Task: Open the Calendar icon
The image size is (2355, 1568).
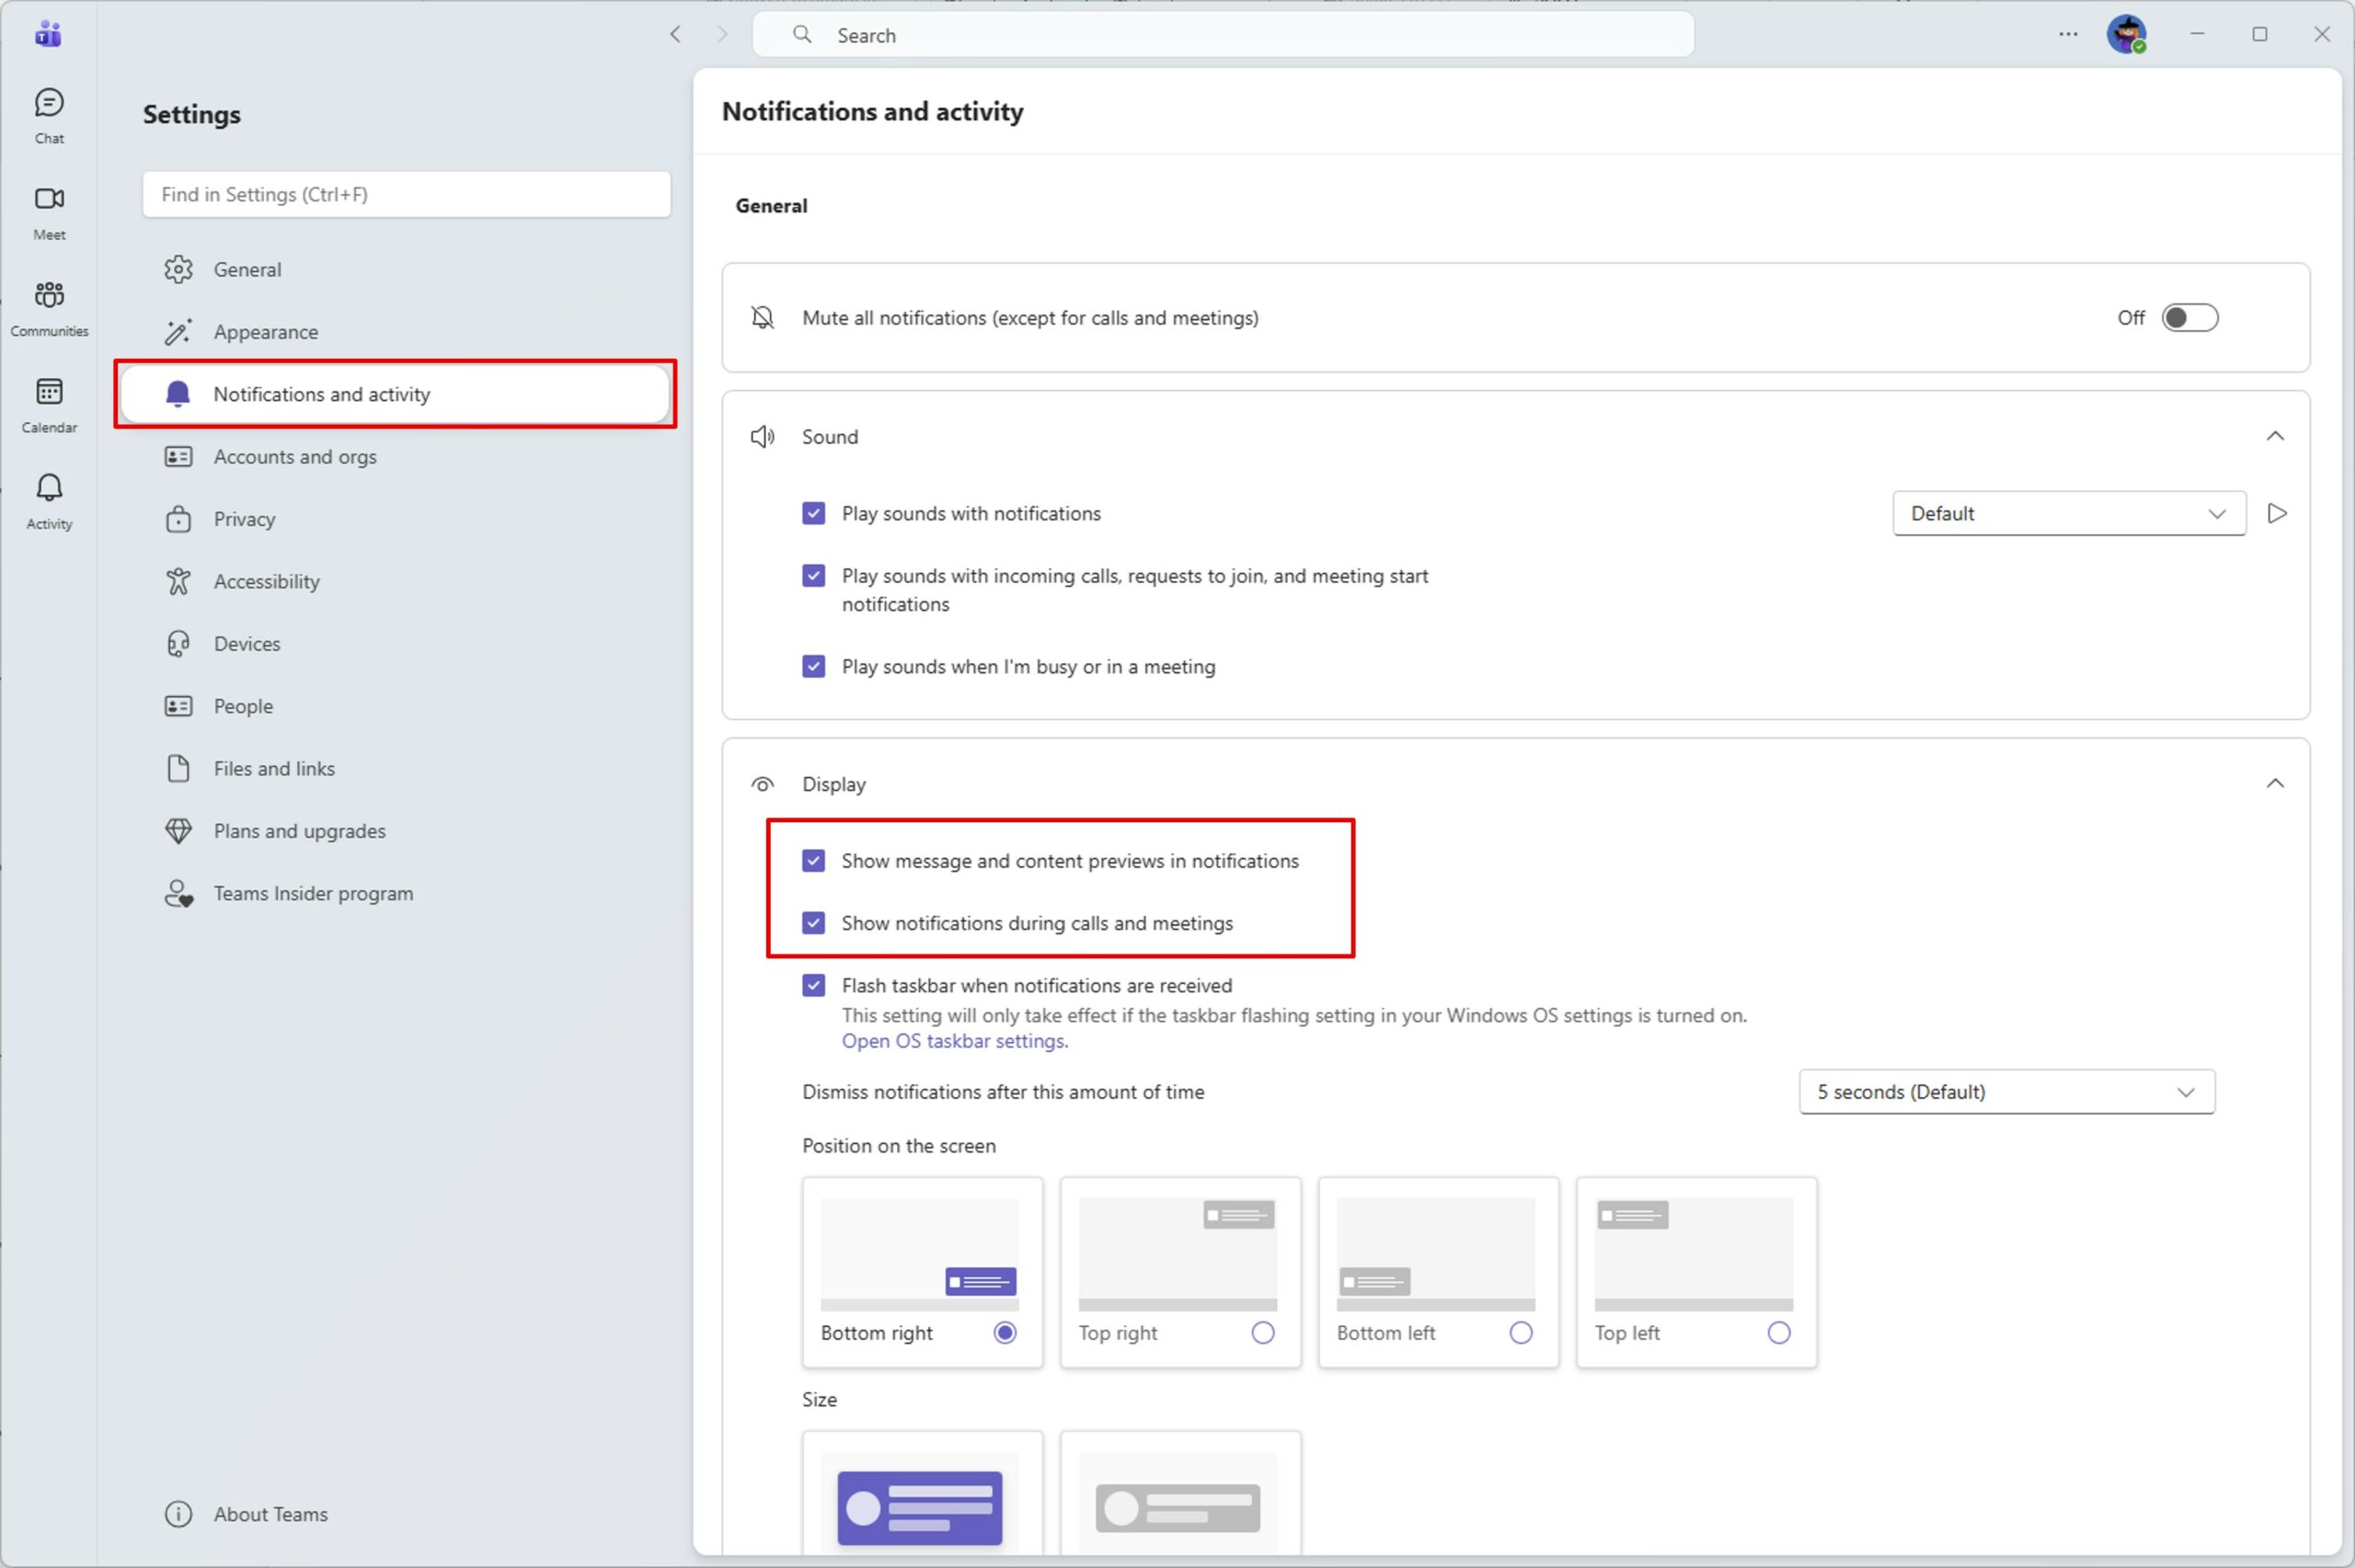Action: [x=49, y=402]
